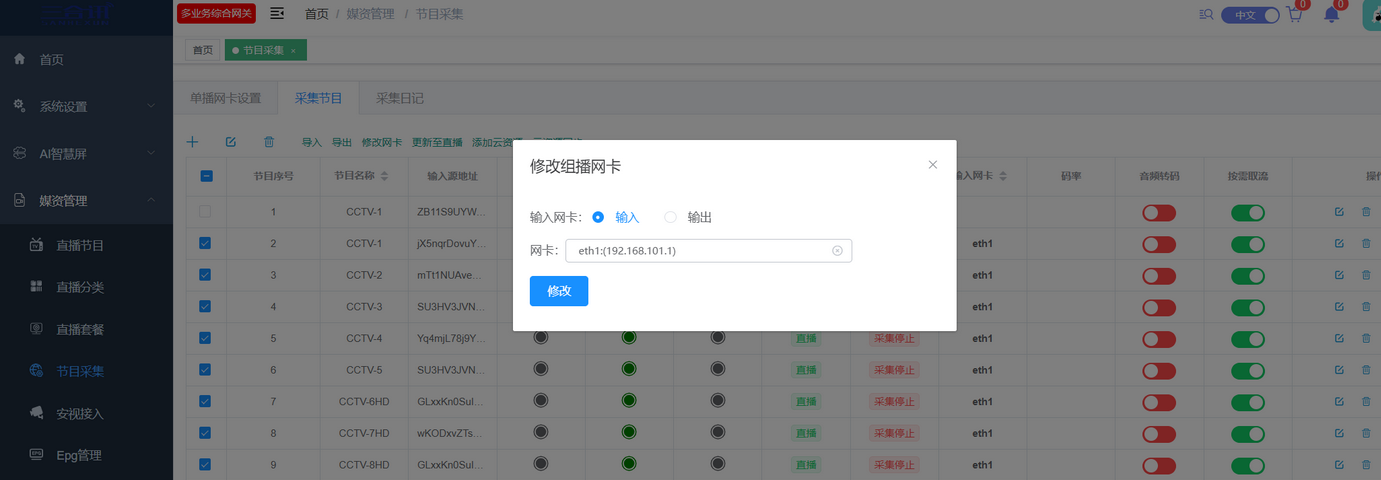Click delete icon for row 5
This screenshot has width=1381, height=480.
[1366, 339]
